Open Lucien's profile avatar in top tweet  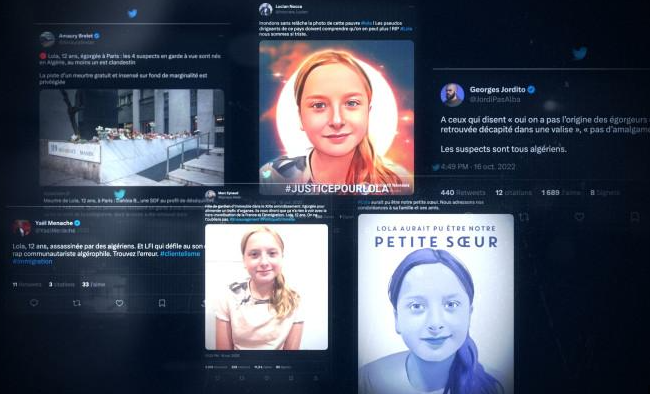(x=265, y=9)
